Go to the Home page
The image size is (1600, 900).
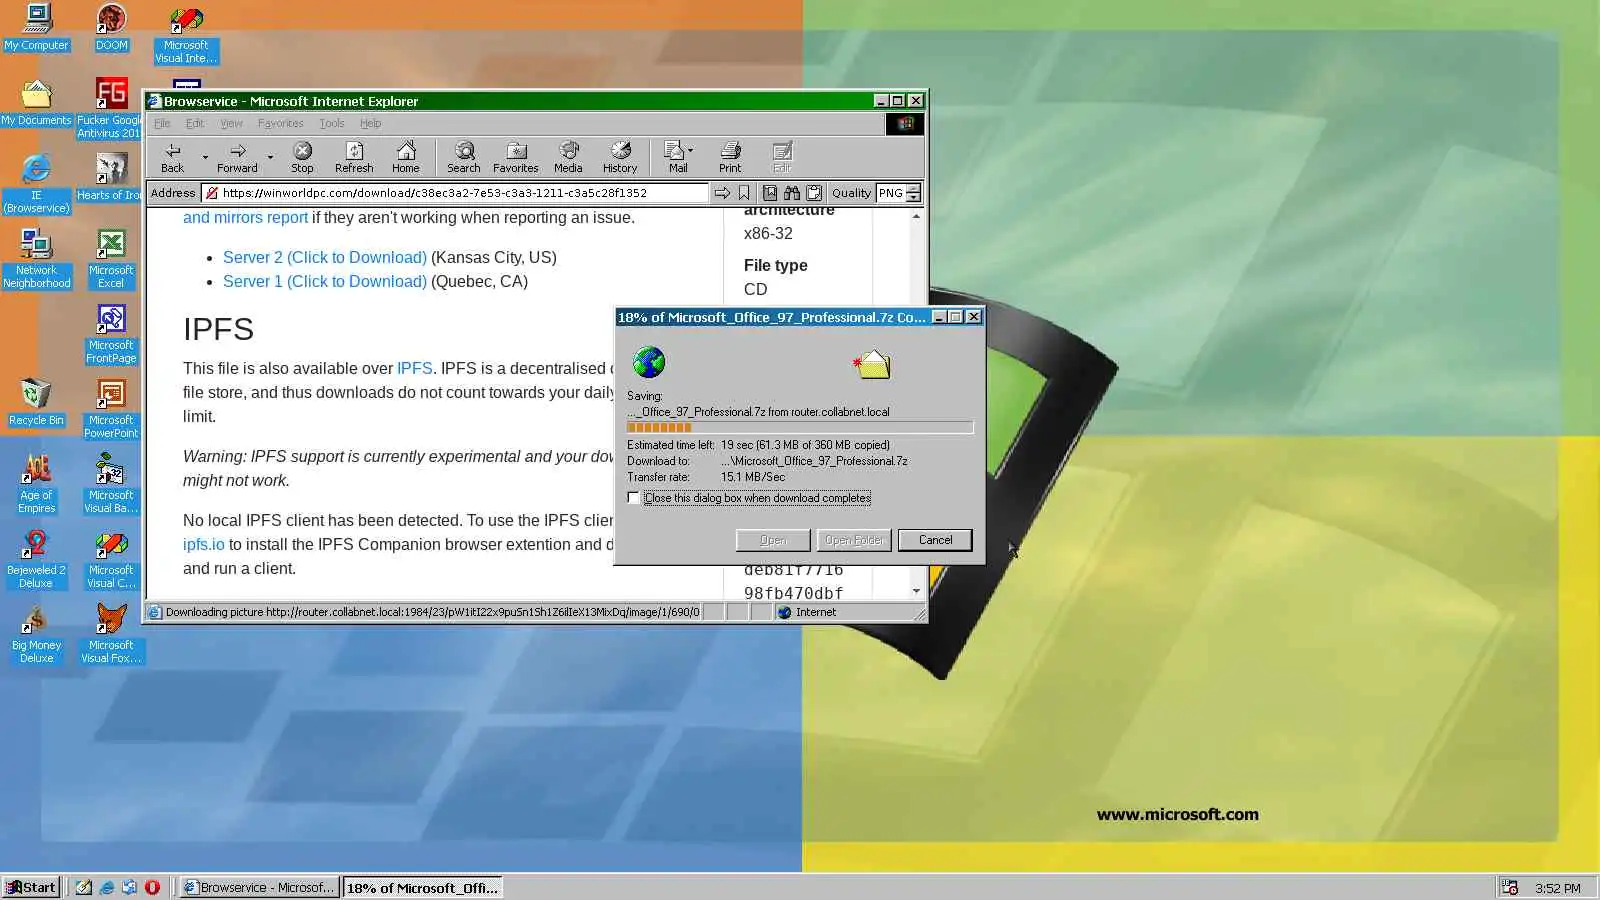pyautogui.click(x=406, y=157)
